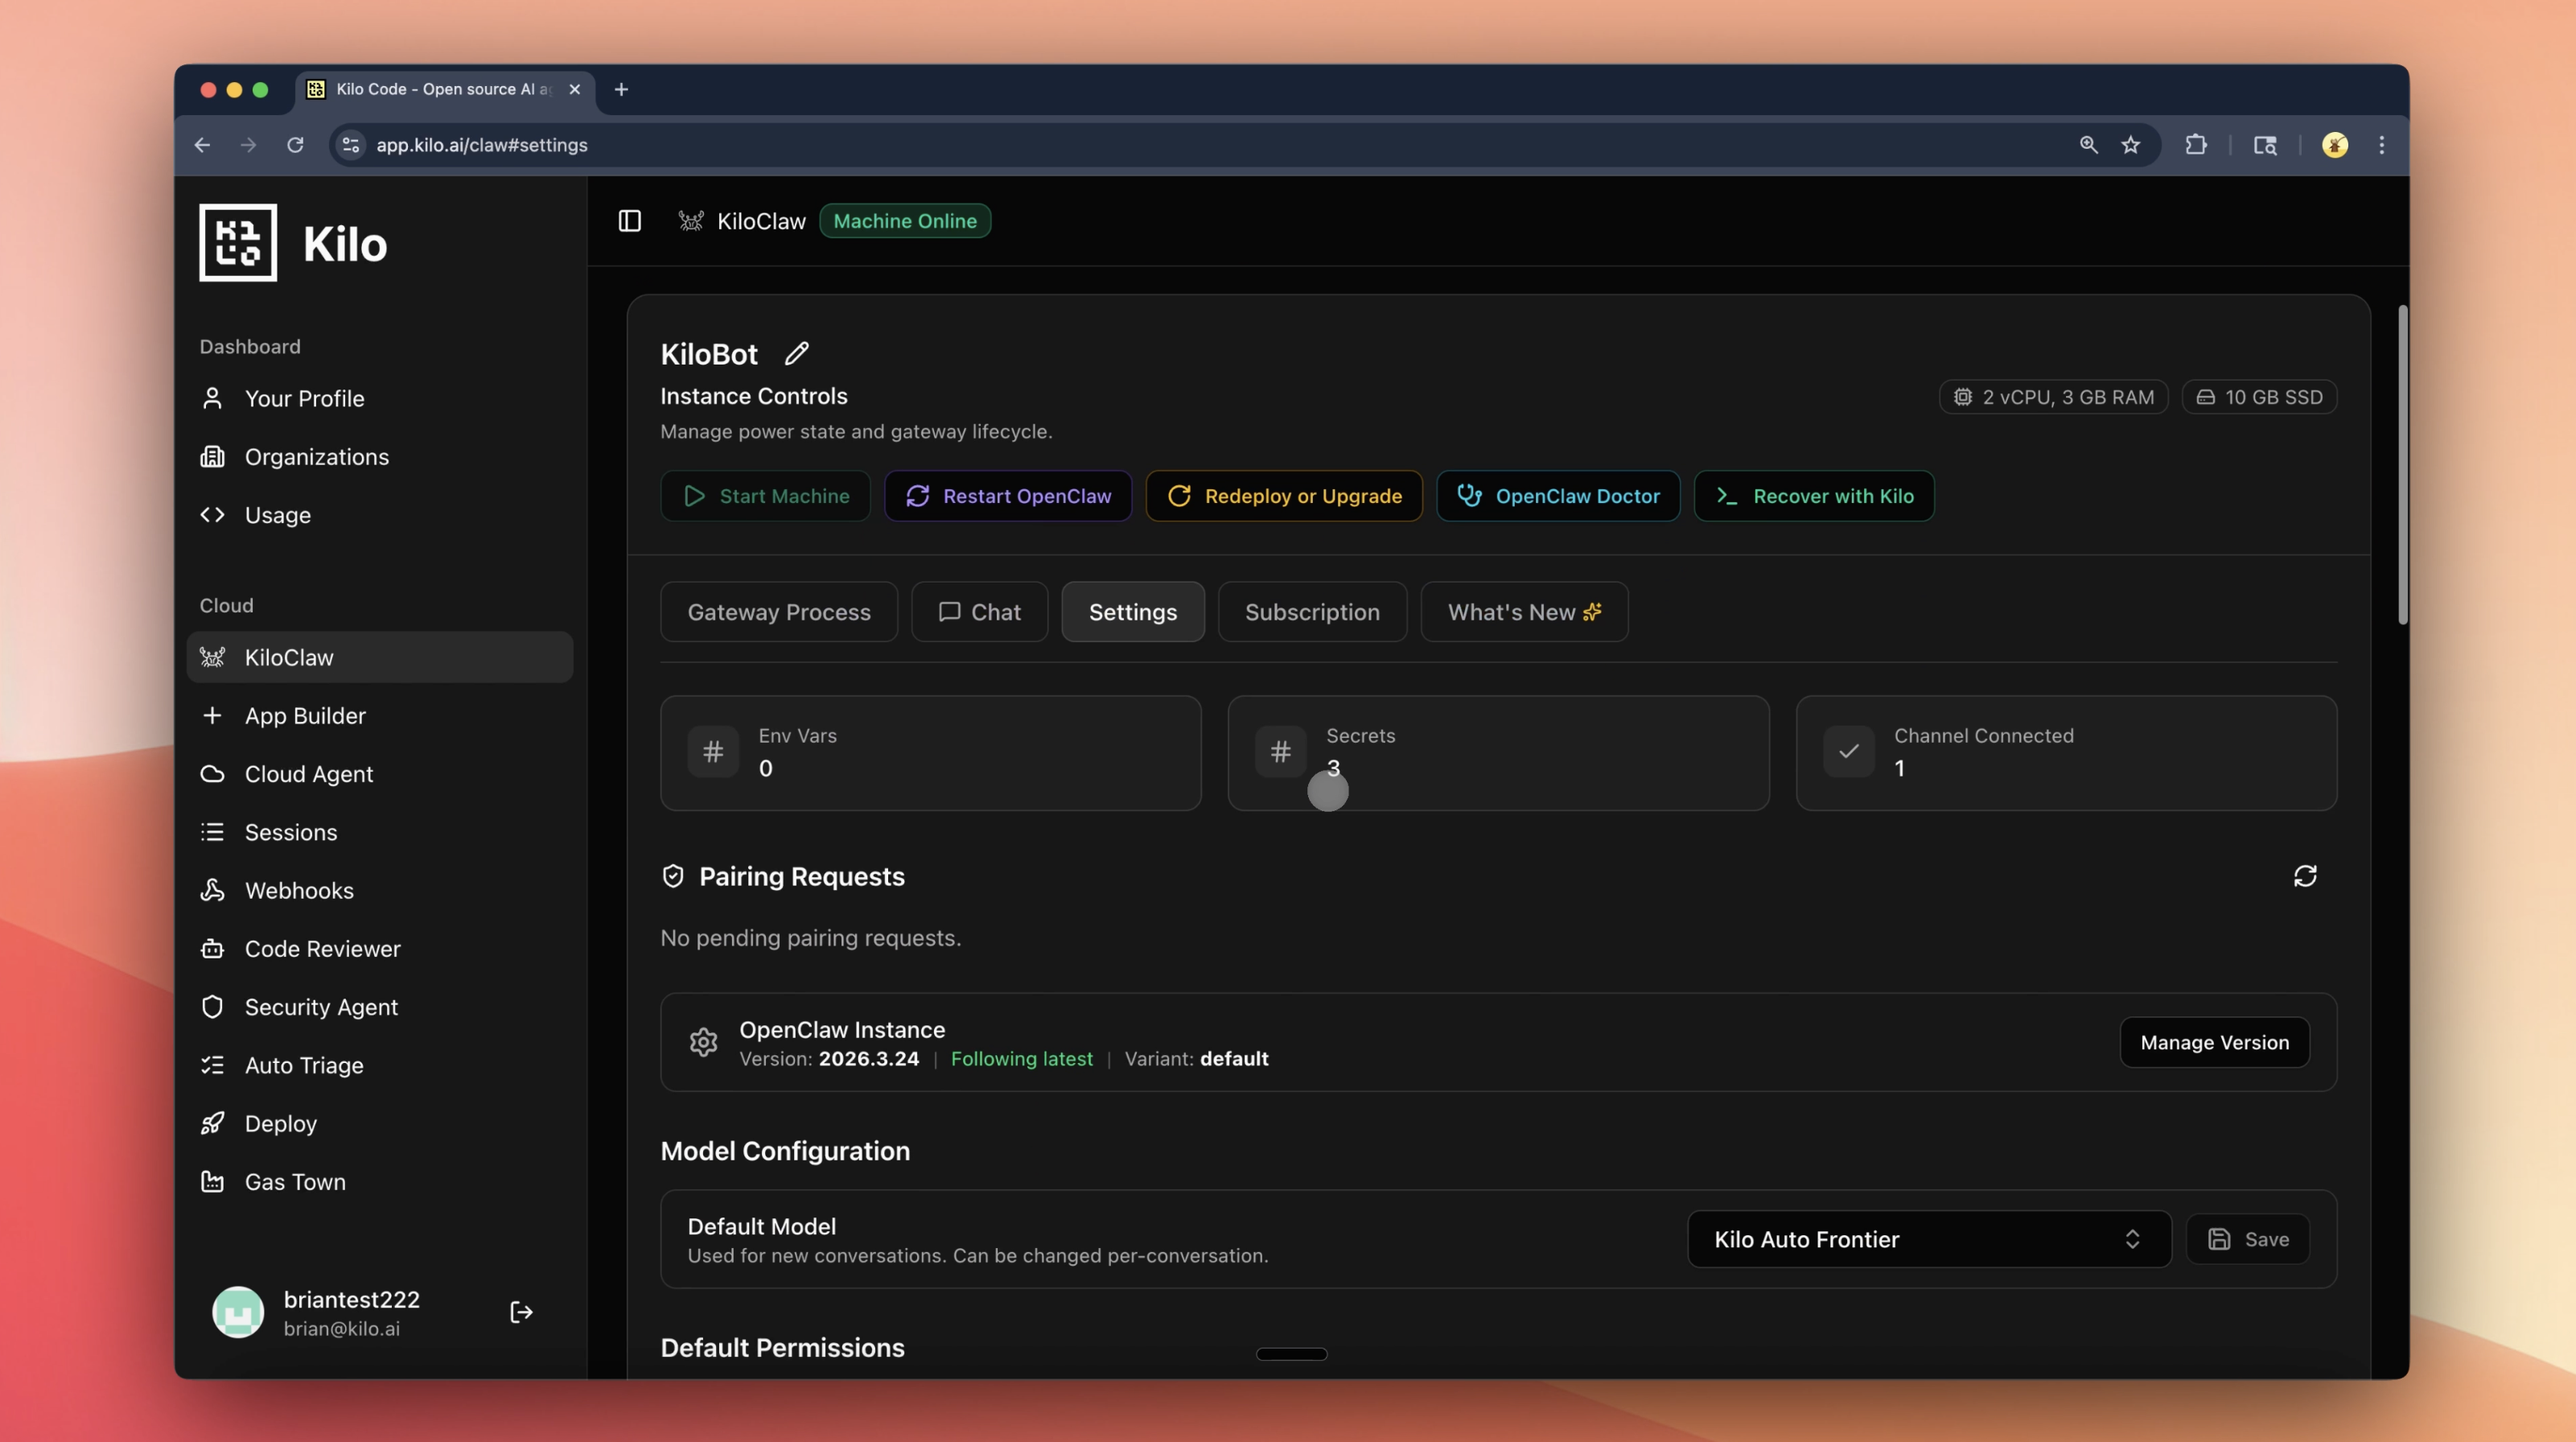
Task: Expand the Kilo Auto Frontier model dropdown
Action: [1928, 1239]
